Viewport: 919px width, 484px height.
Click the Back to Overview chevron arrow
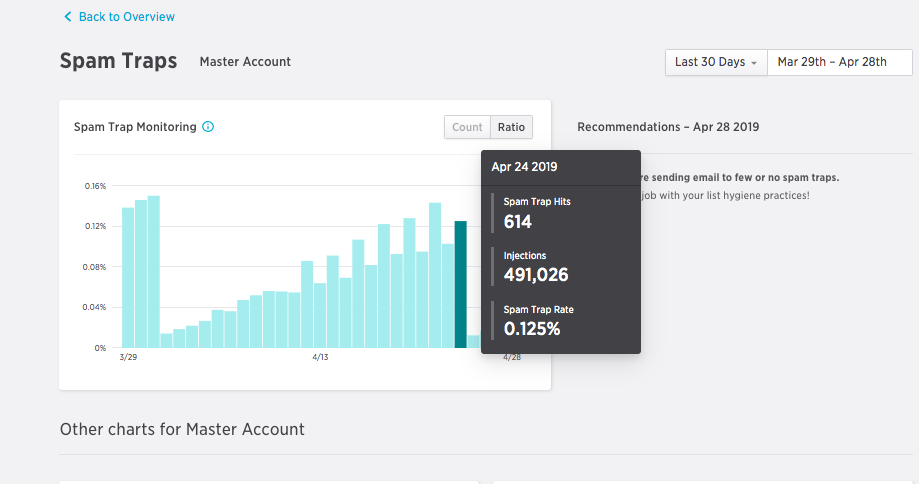(x=67, y=17)
